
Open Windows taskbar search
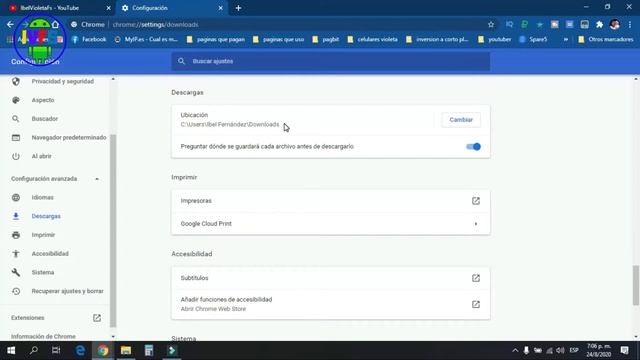(34, 351)
